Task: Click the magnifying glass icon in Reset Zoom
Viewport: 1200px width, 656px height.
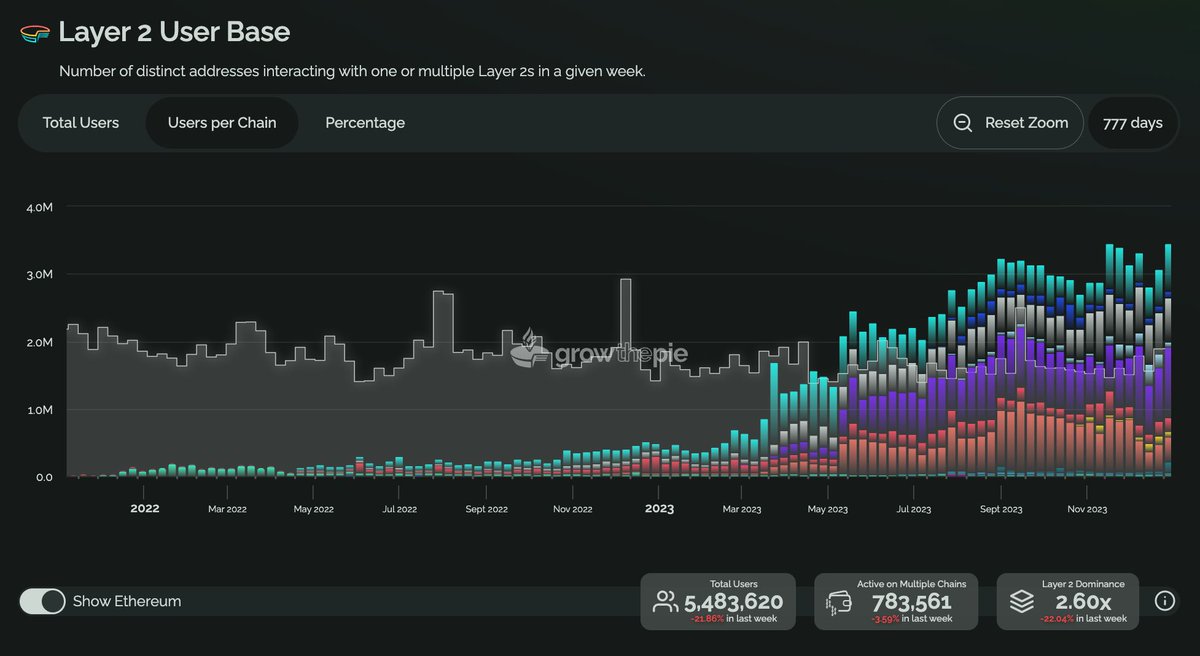Action: click(x=962, y=122)
